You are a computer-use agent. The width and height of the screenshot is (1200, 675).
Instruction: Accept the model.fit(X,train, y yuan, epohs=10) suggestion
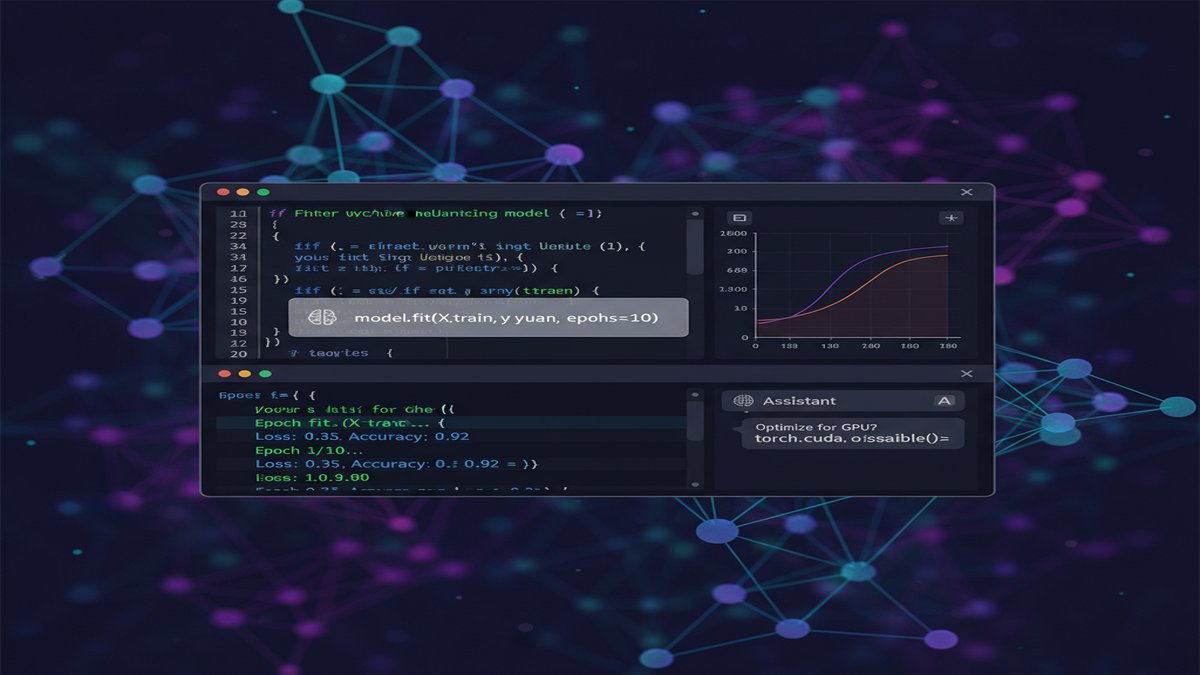489,317
